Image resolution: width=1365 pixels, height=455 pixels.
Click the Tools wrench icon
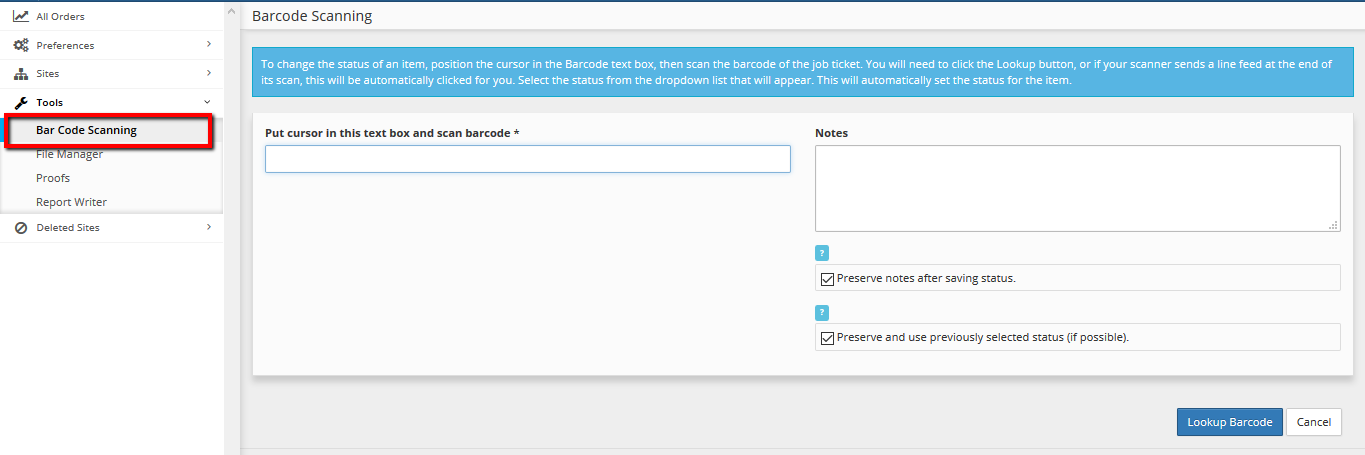[20, 102]
